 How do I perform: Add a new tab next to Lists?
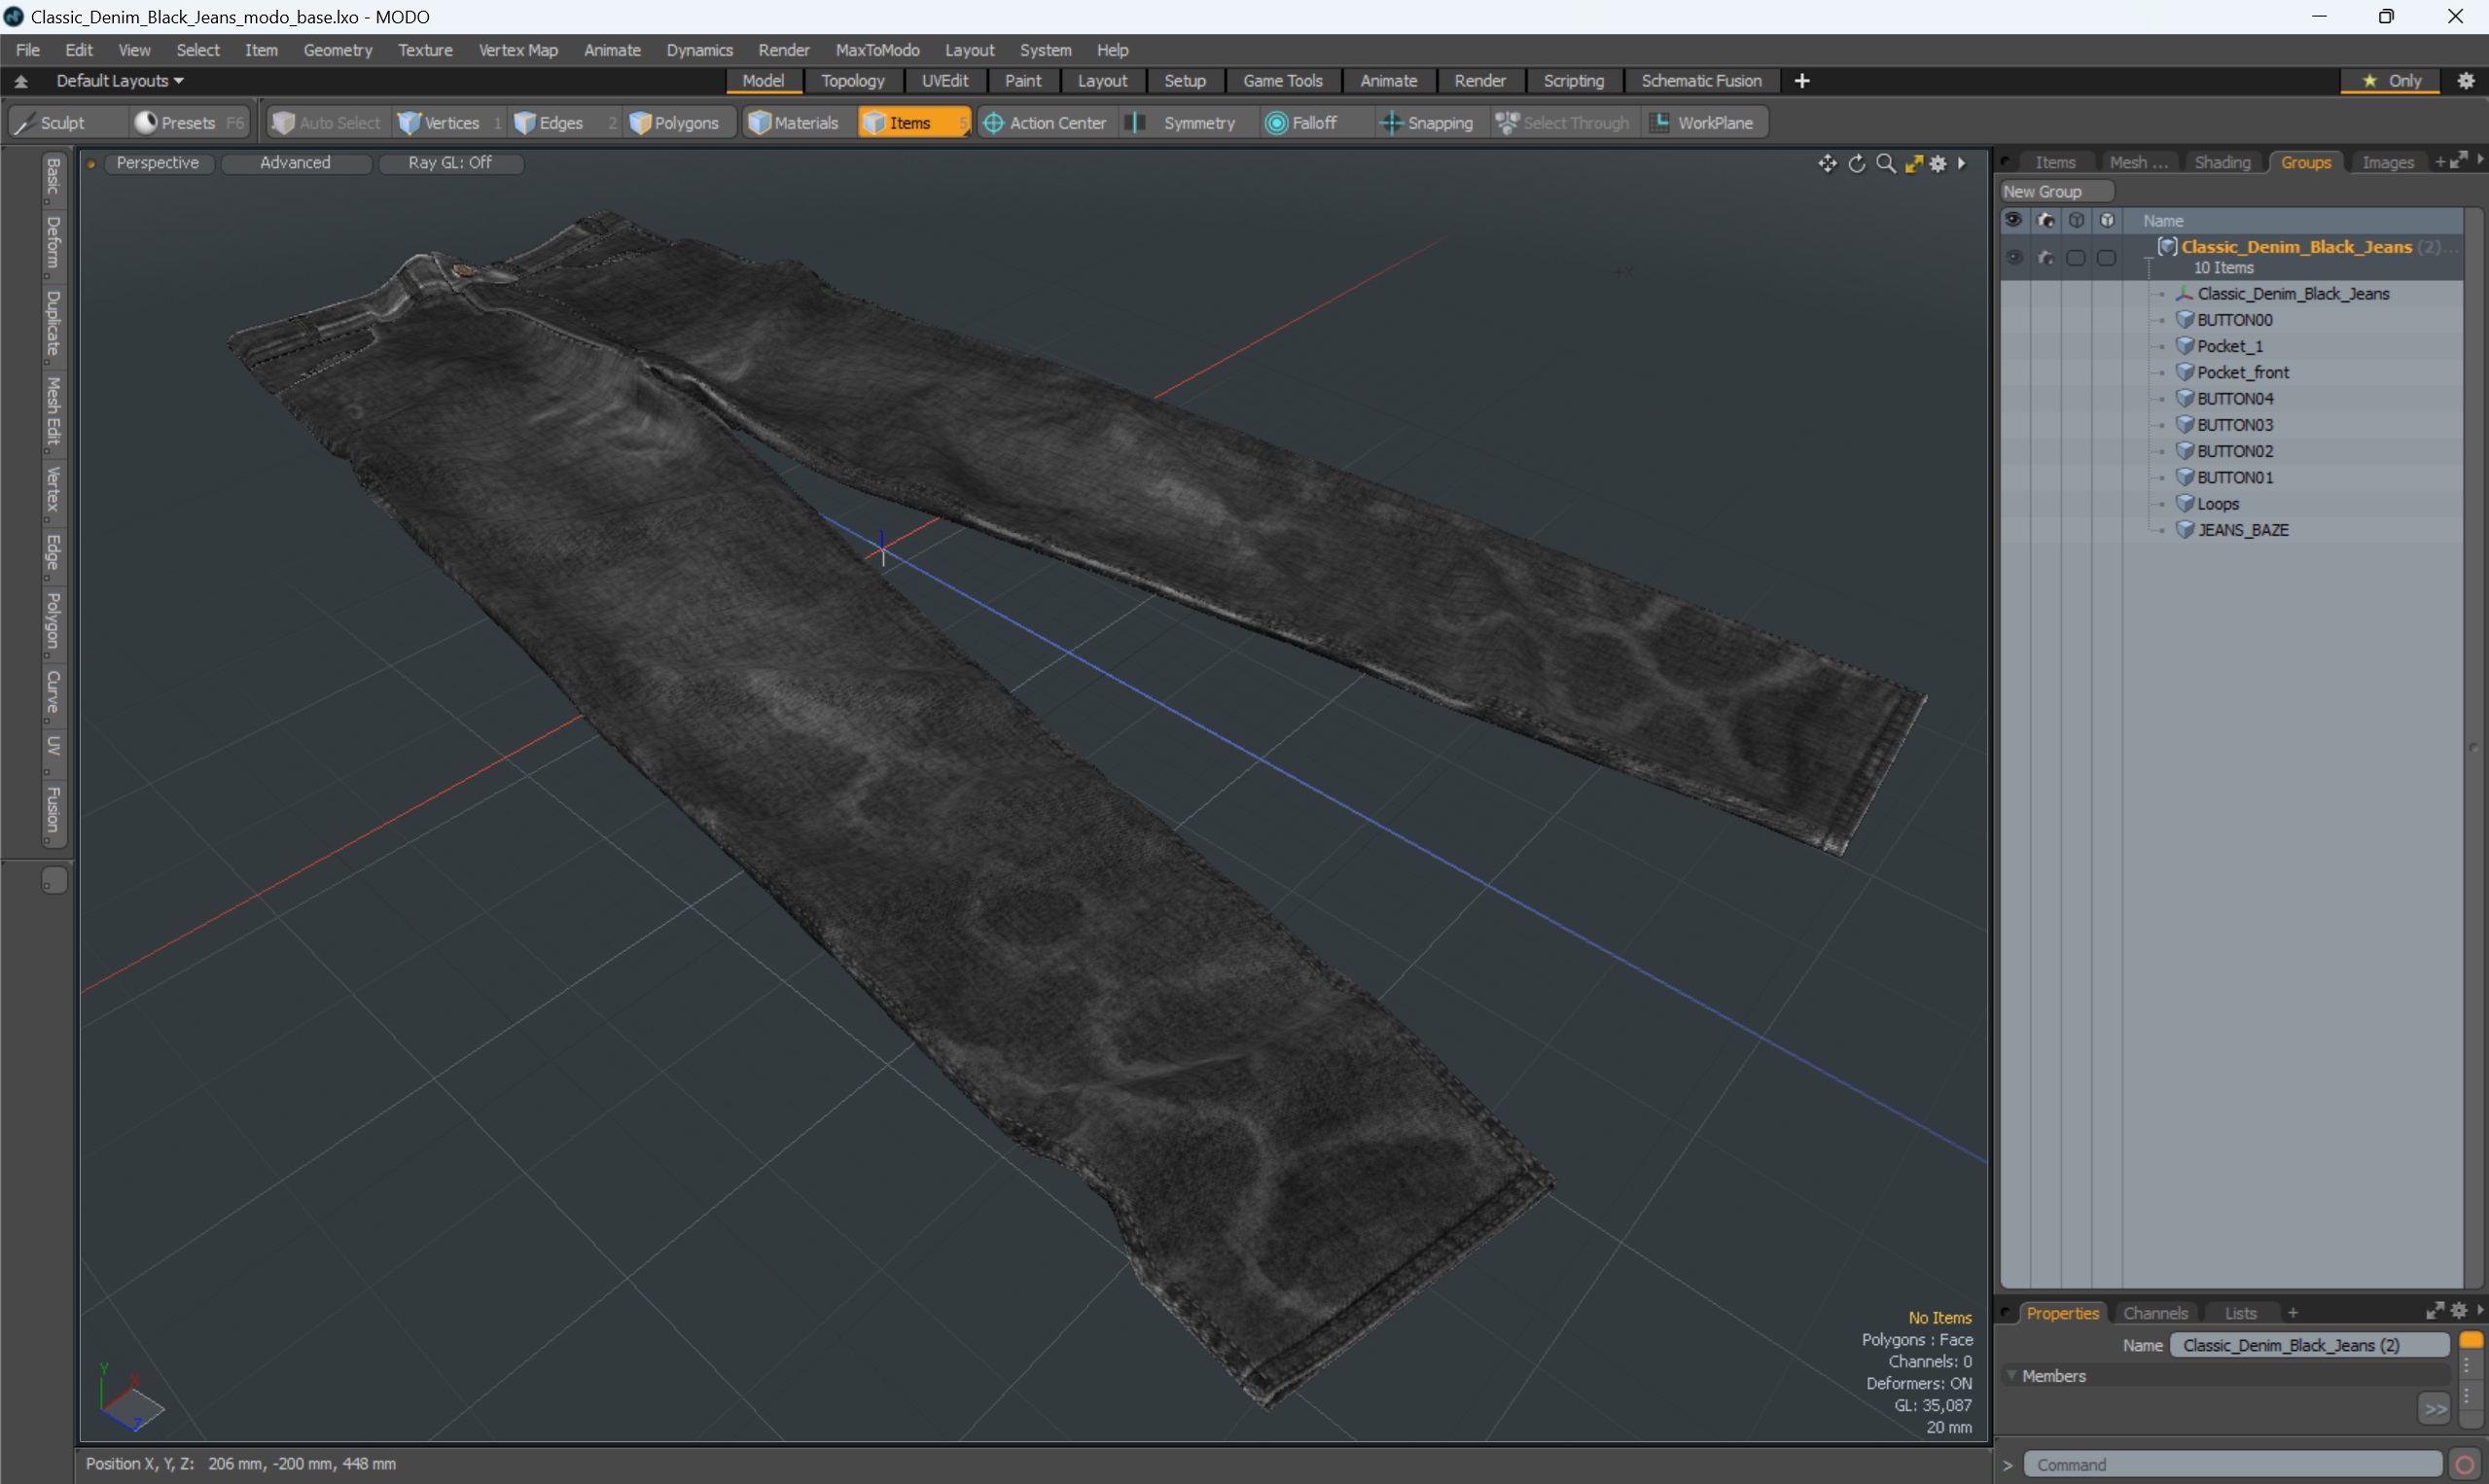click(2293, 1313)
